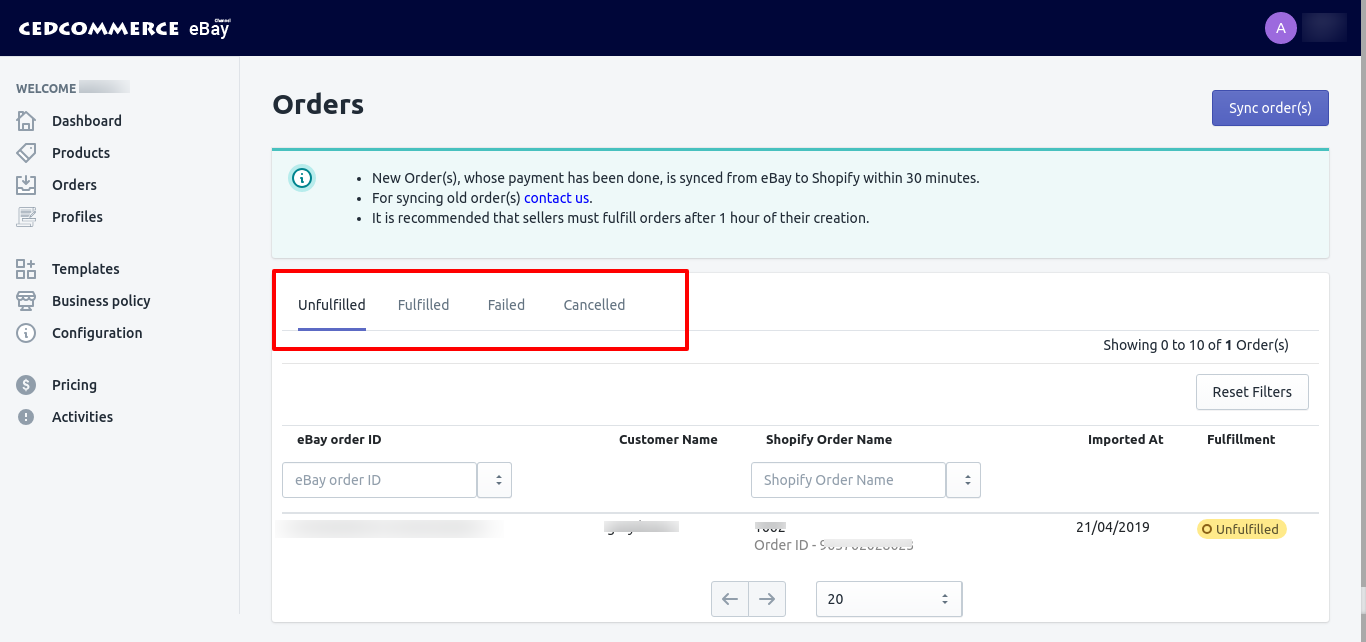This screenshot has width=1366, height=642.
Task: Click the Profiles icon in sidebar
Action: click(x=26, y=217)
